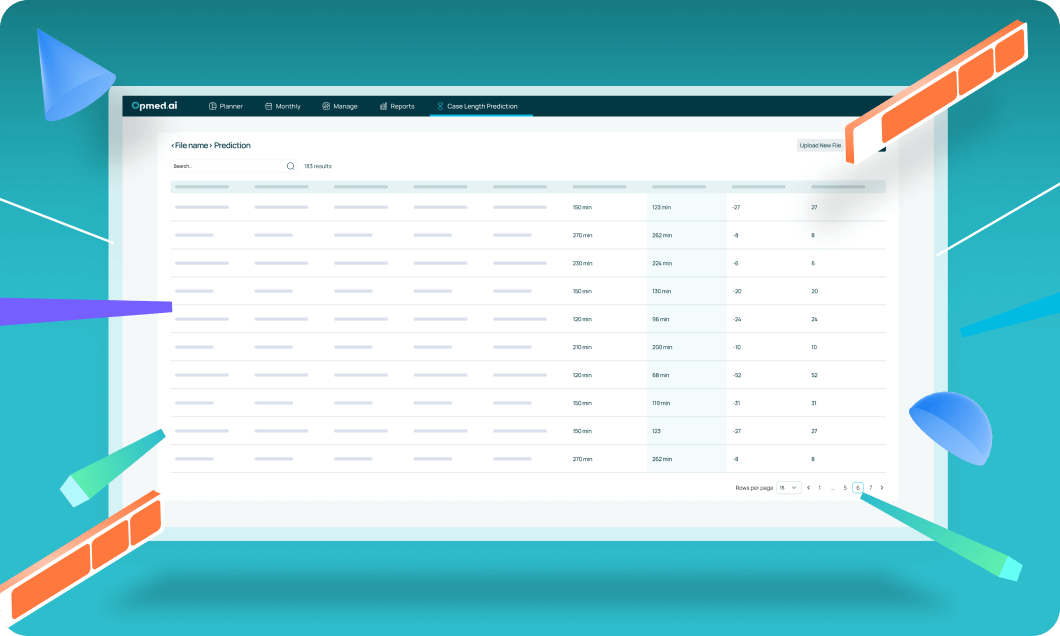Viewport: 1060px width, 636px height.
Task: Go back using the File name breadcrumb
Action: 191,145
